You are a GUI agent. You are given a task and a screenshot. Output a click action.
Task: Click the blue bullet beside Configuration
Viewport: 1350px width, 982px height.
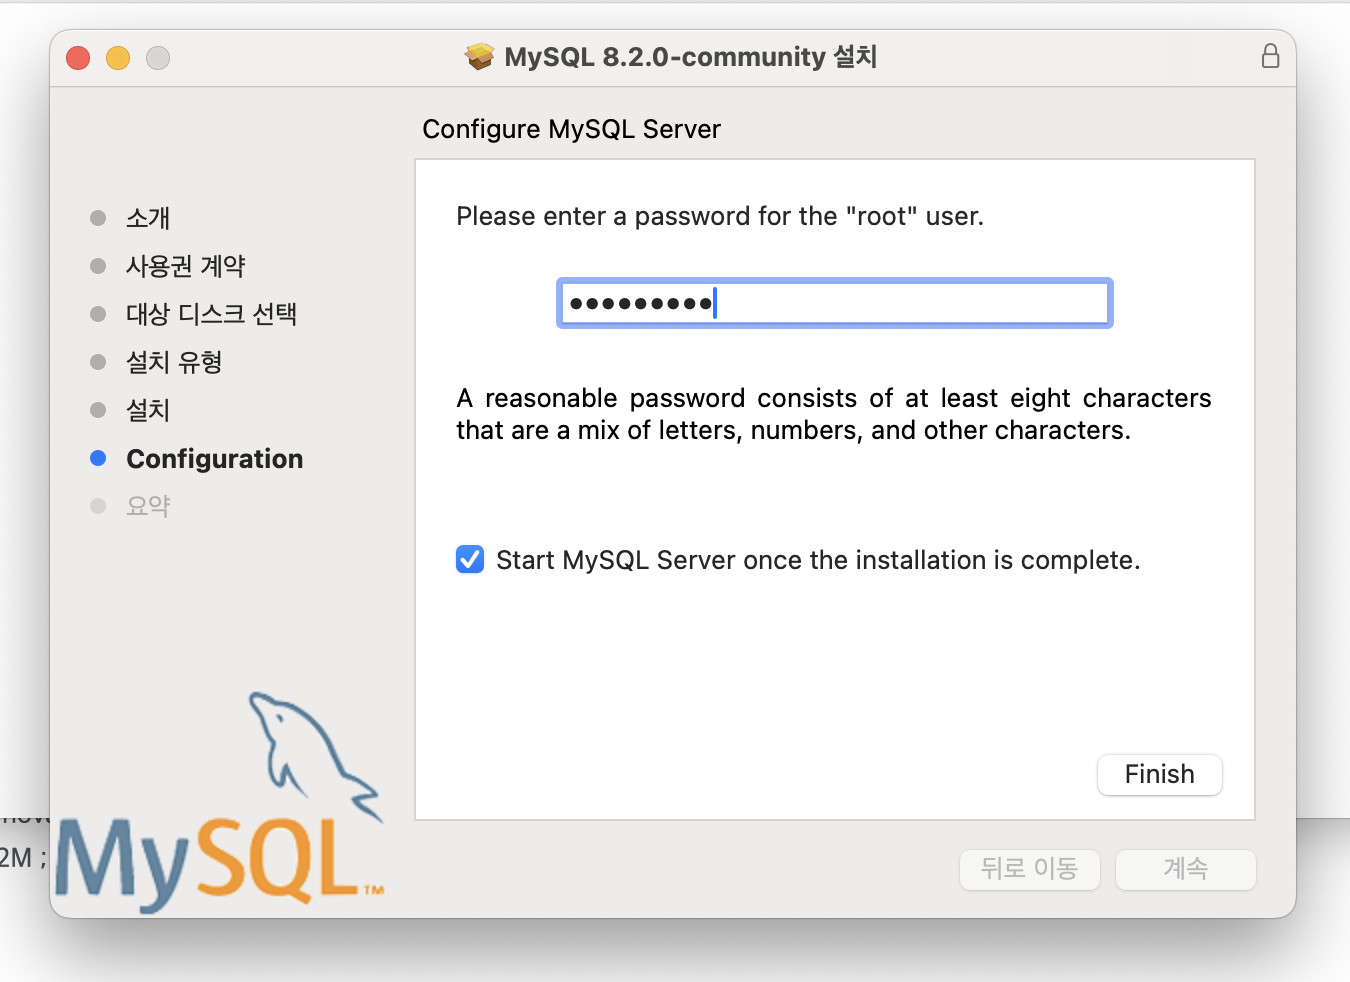point(98,458)
